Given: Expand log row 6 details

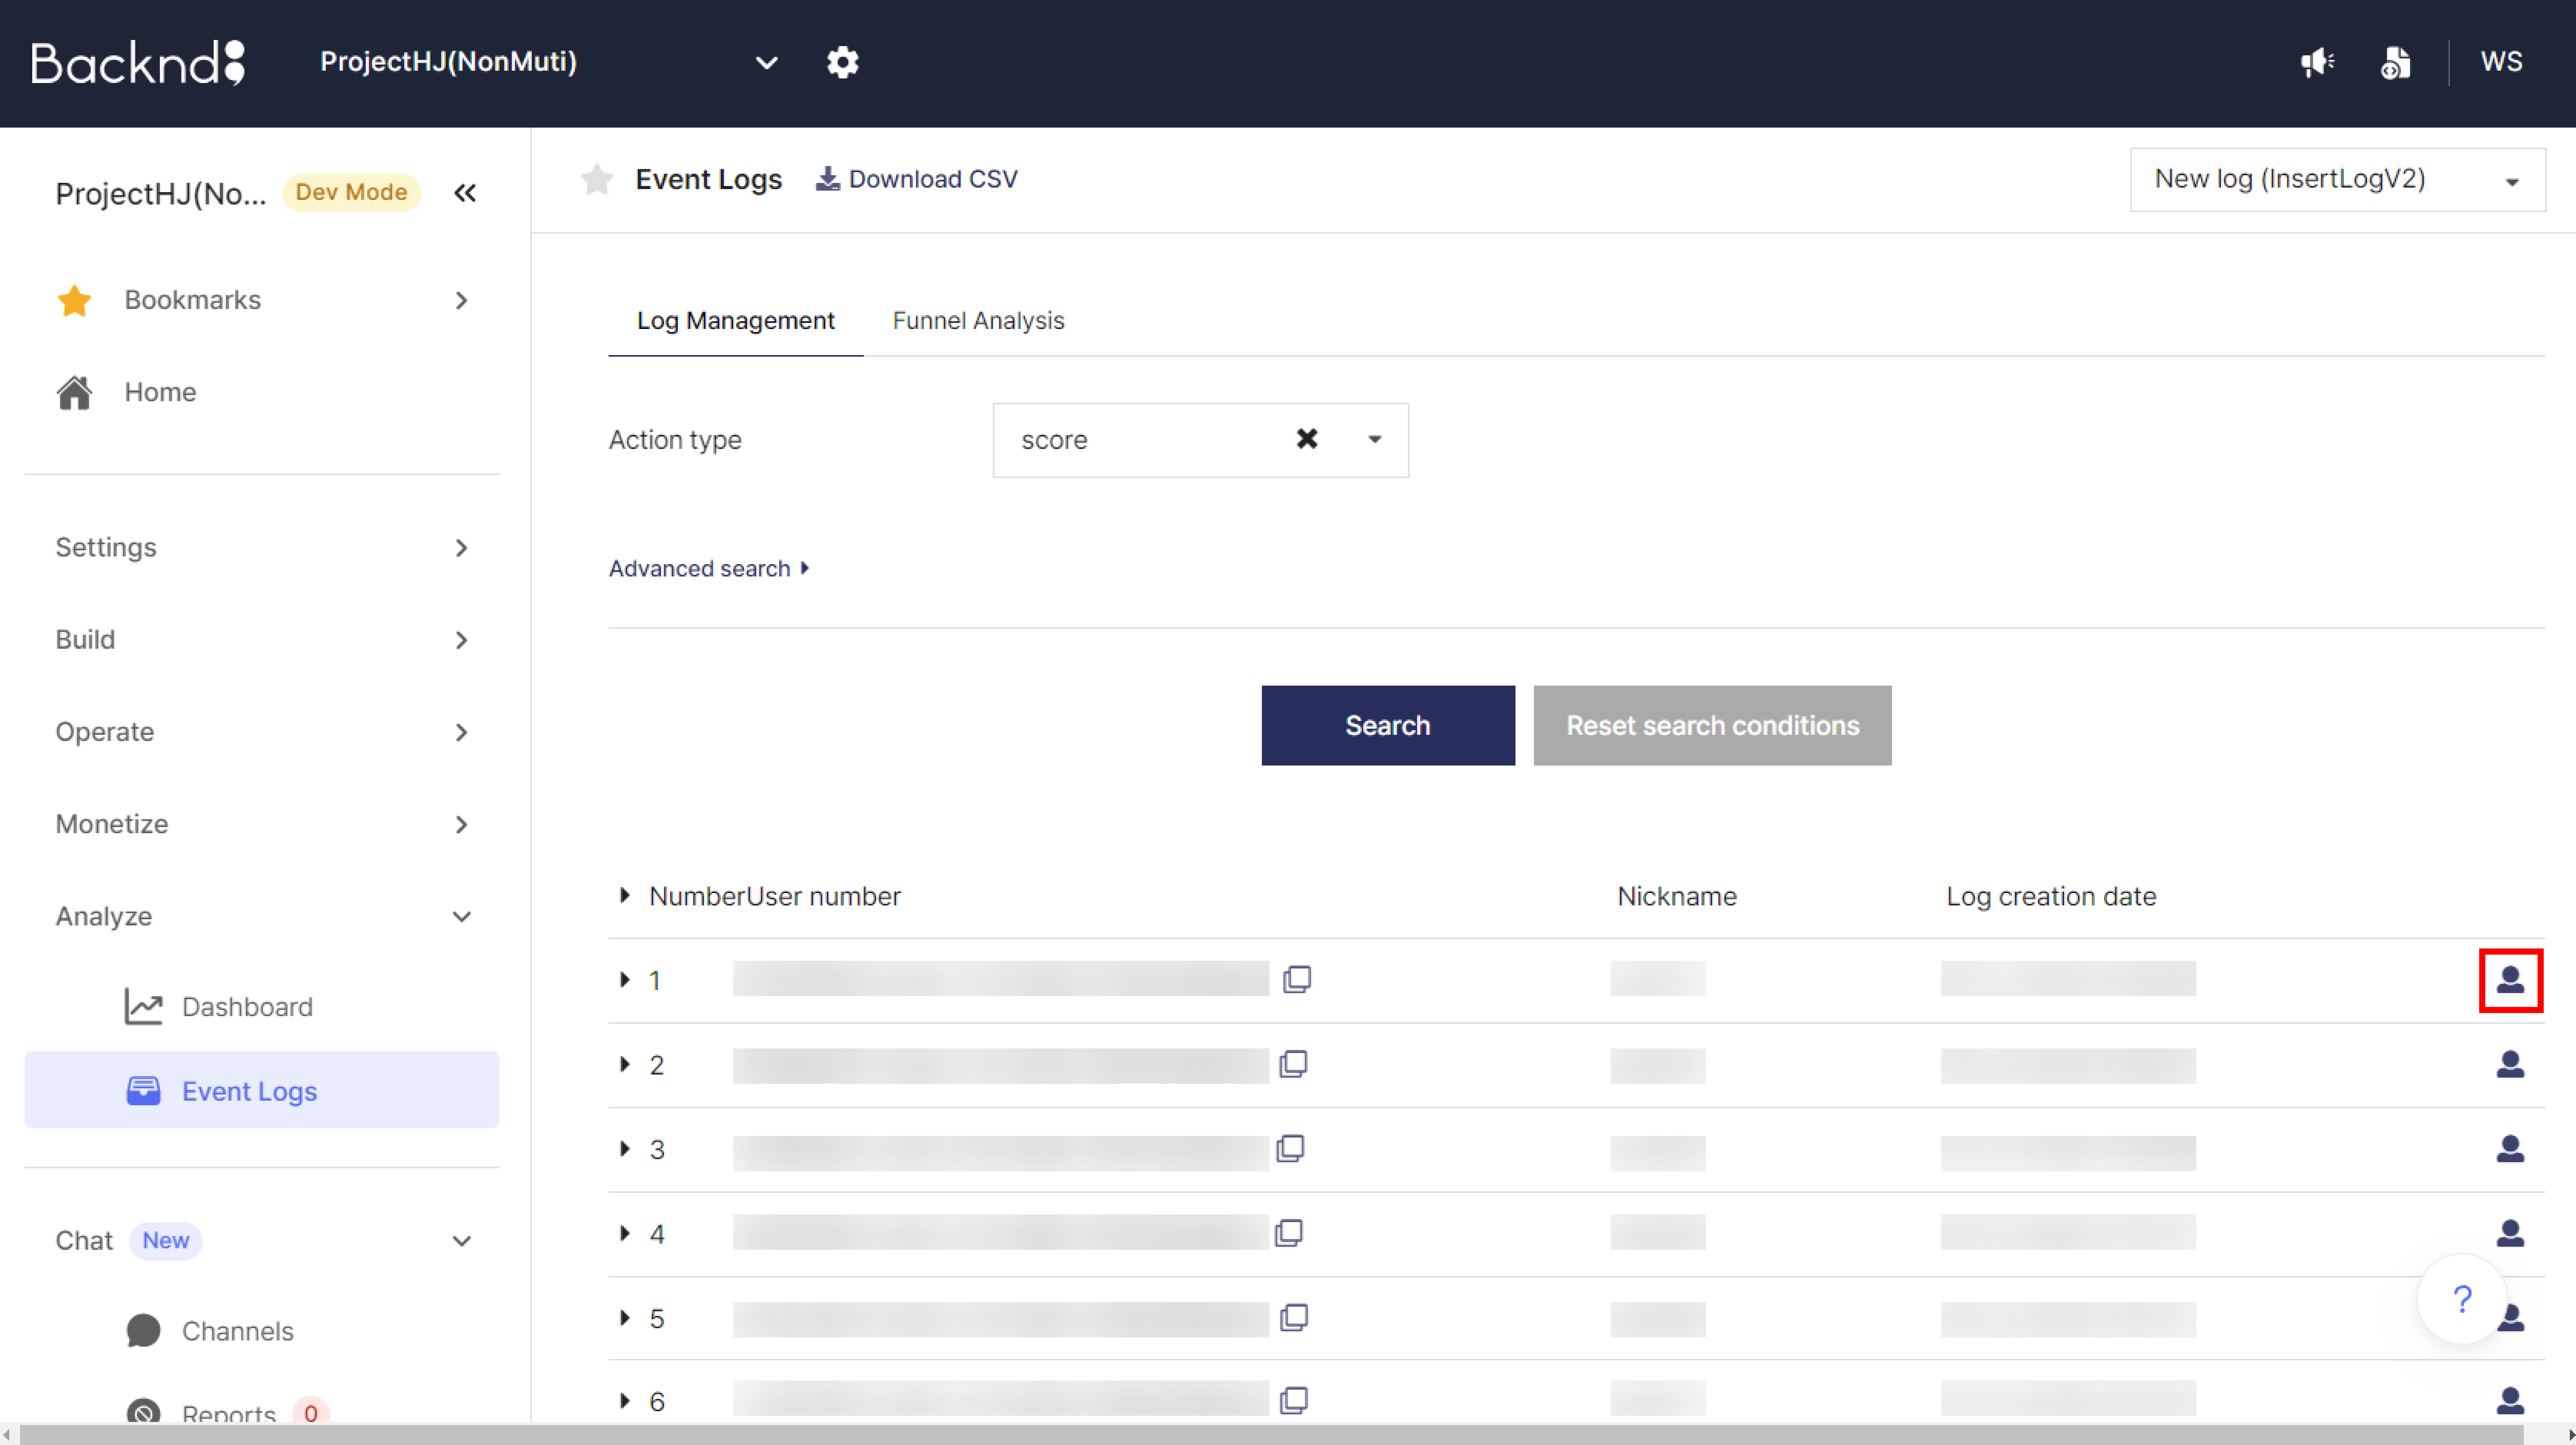Looking at the screenshot, I should [x=625, y=1401].
